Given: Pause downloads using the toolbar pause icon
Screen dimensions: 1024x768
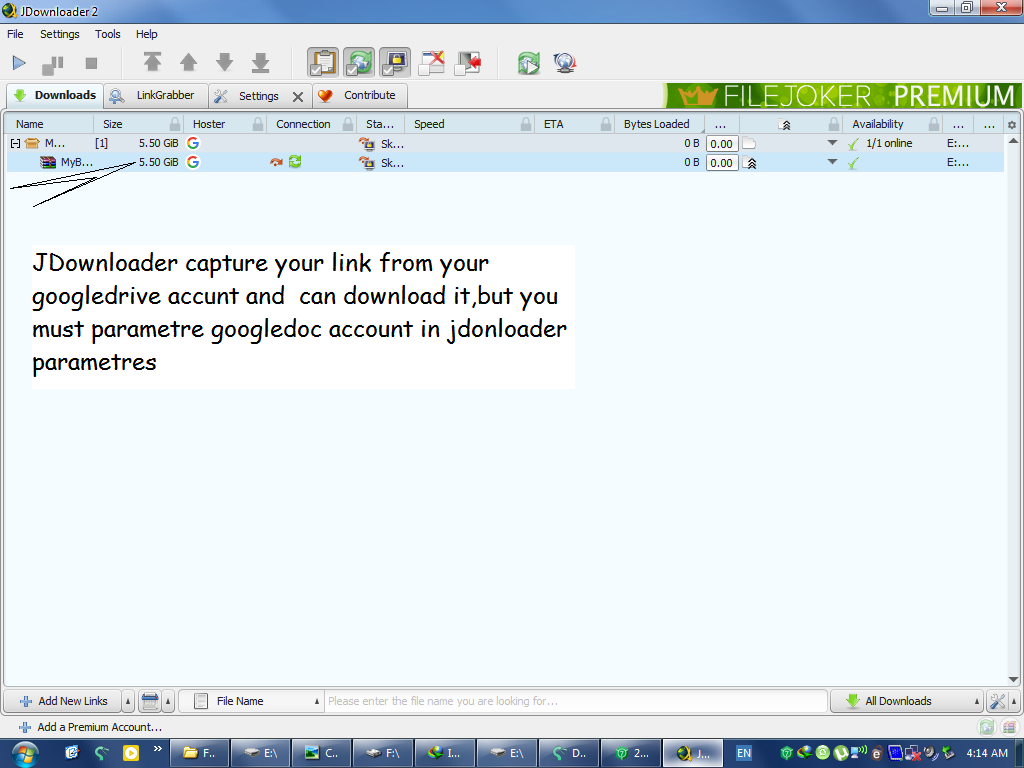Looking at the screenshot, I should tap(53, 64).
